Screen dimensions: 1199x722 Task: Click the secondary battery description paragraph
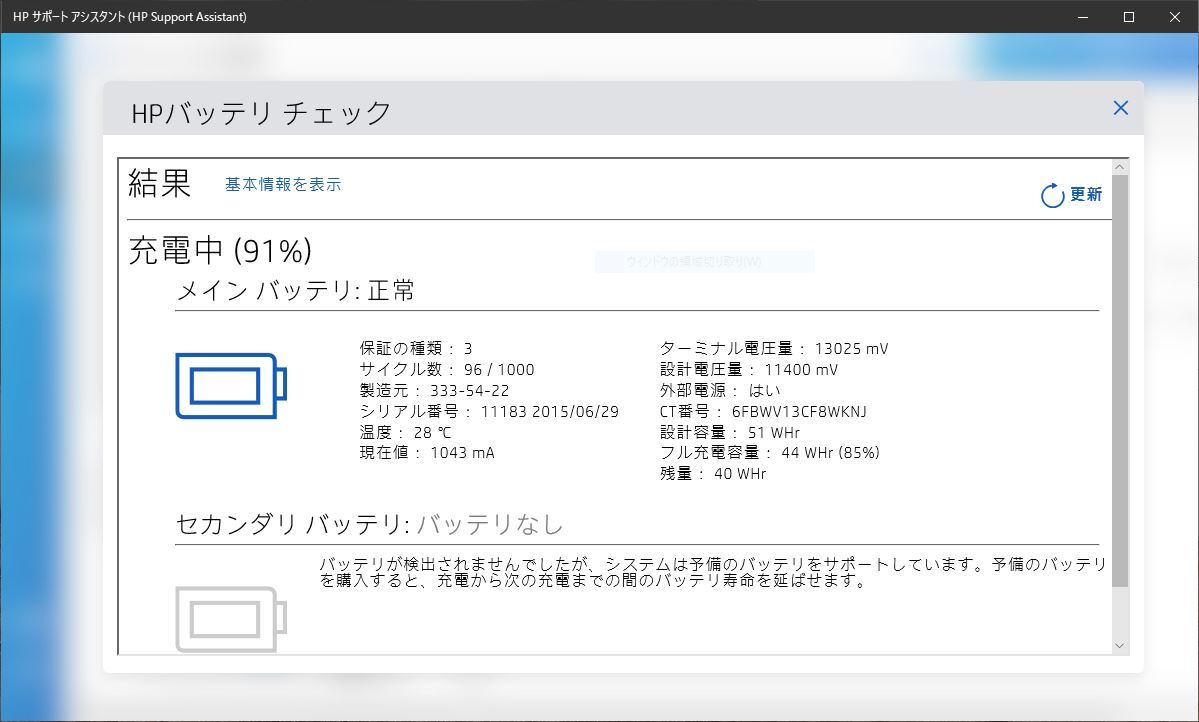tap(713, 572)
